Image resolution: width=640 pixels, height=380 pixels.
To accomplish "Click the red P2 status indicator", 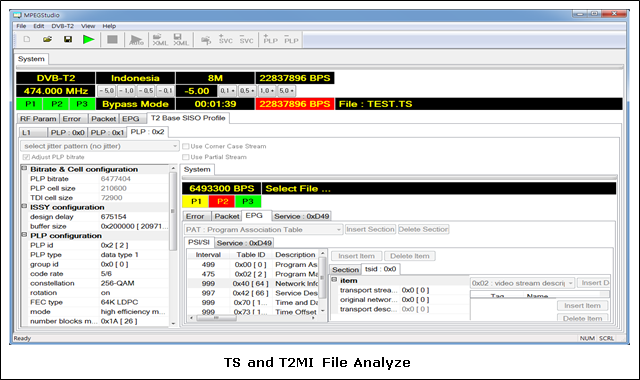I will (222, 201).
